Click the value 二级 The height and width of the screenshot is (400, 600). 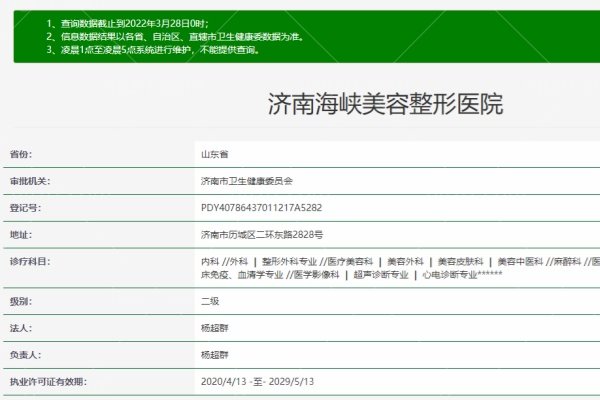click(210, 301)
